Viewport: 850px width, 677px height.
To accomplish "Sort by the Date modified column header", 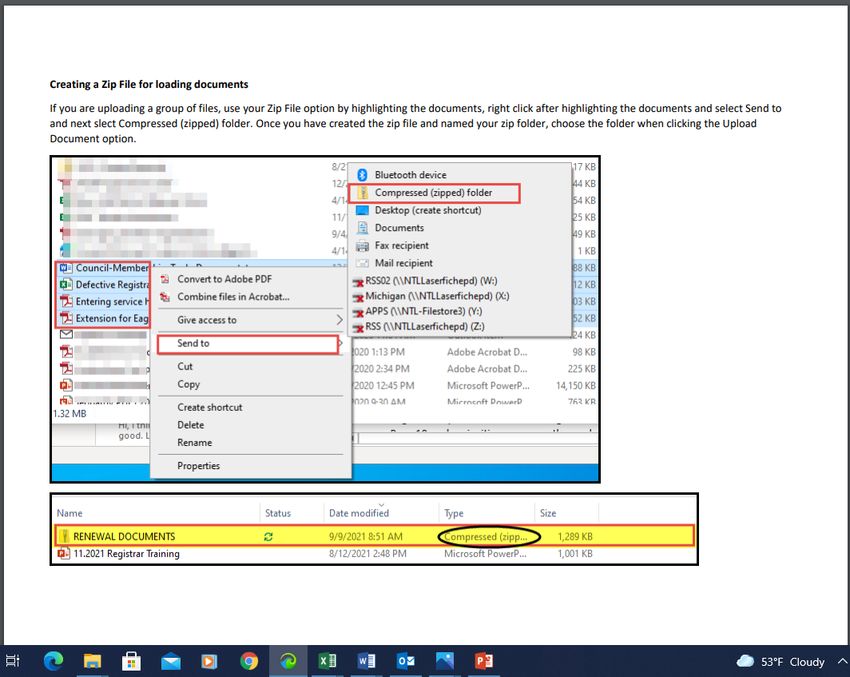I will (x=359, y=513).
